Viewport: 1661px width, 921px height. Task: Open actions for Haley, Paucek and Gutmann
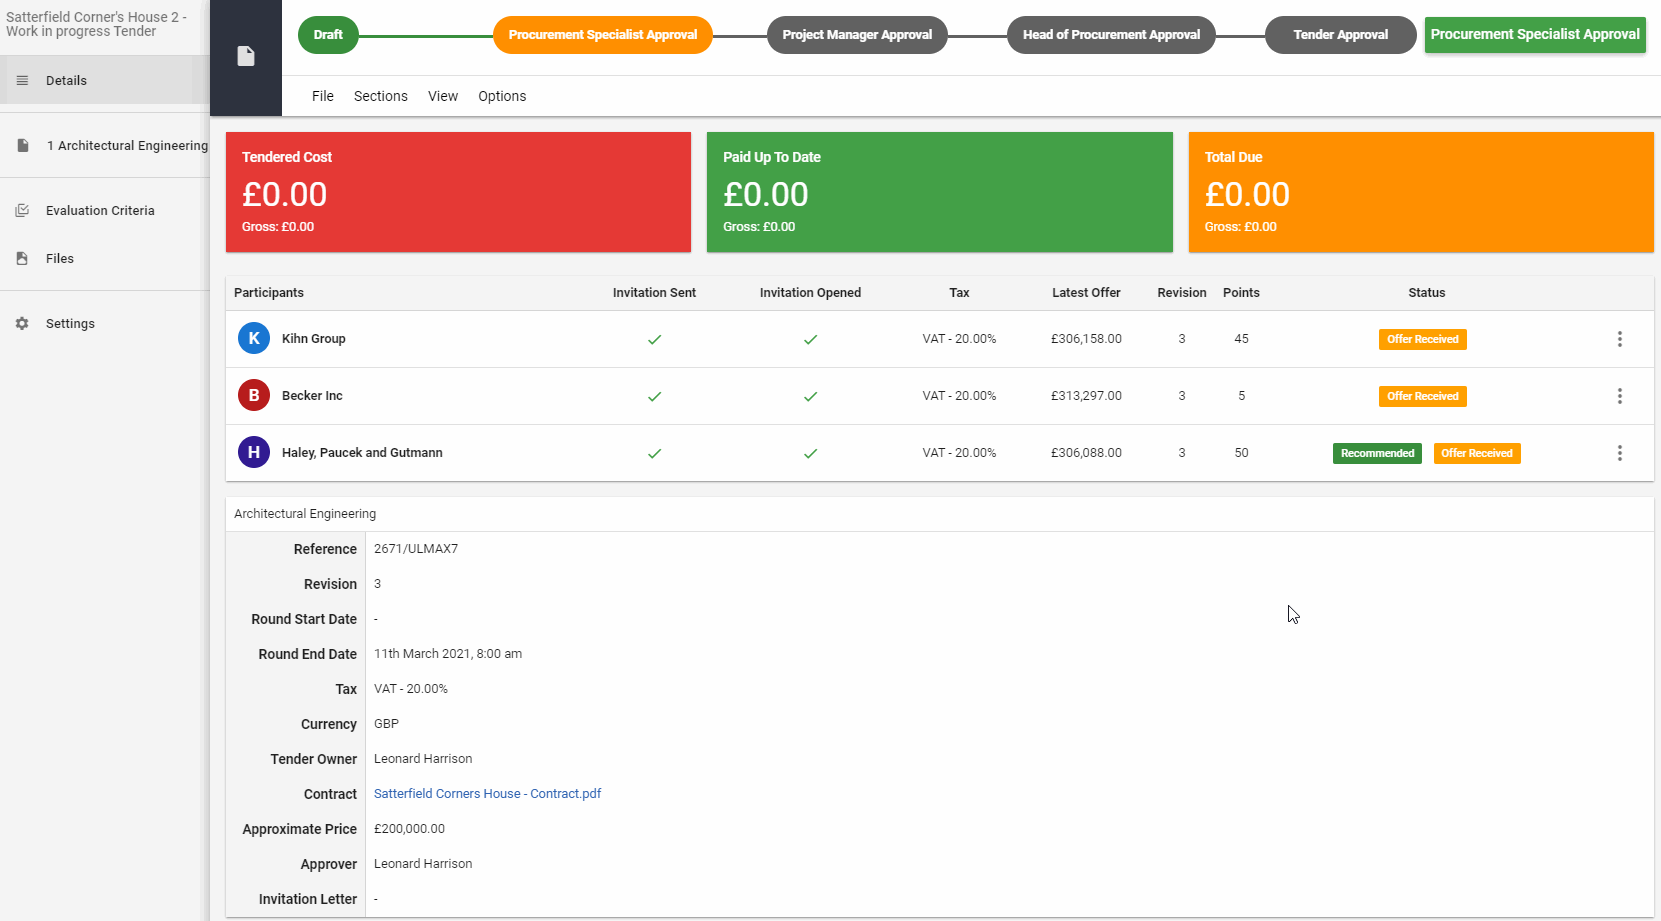pos(1619,453)
